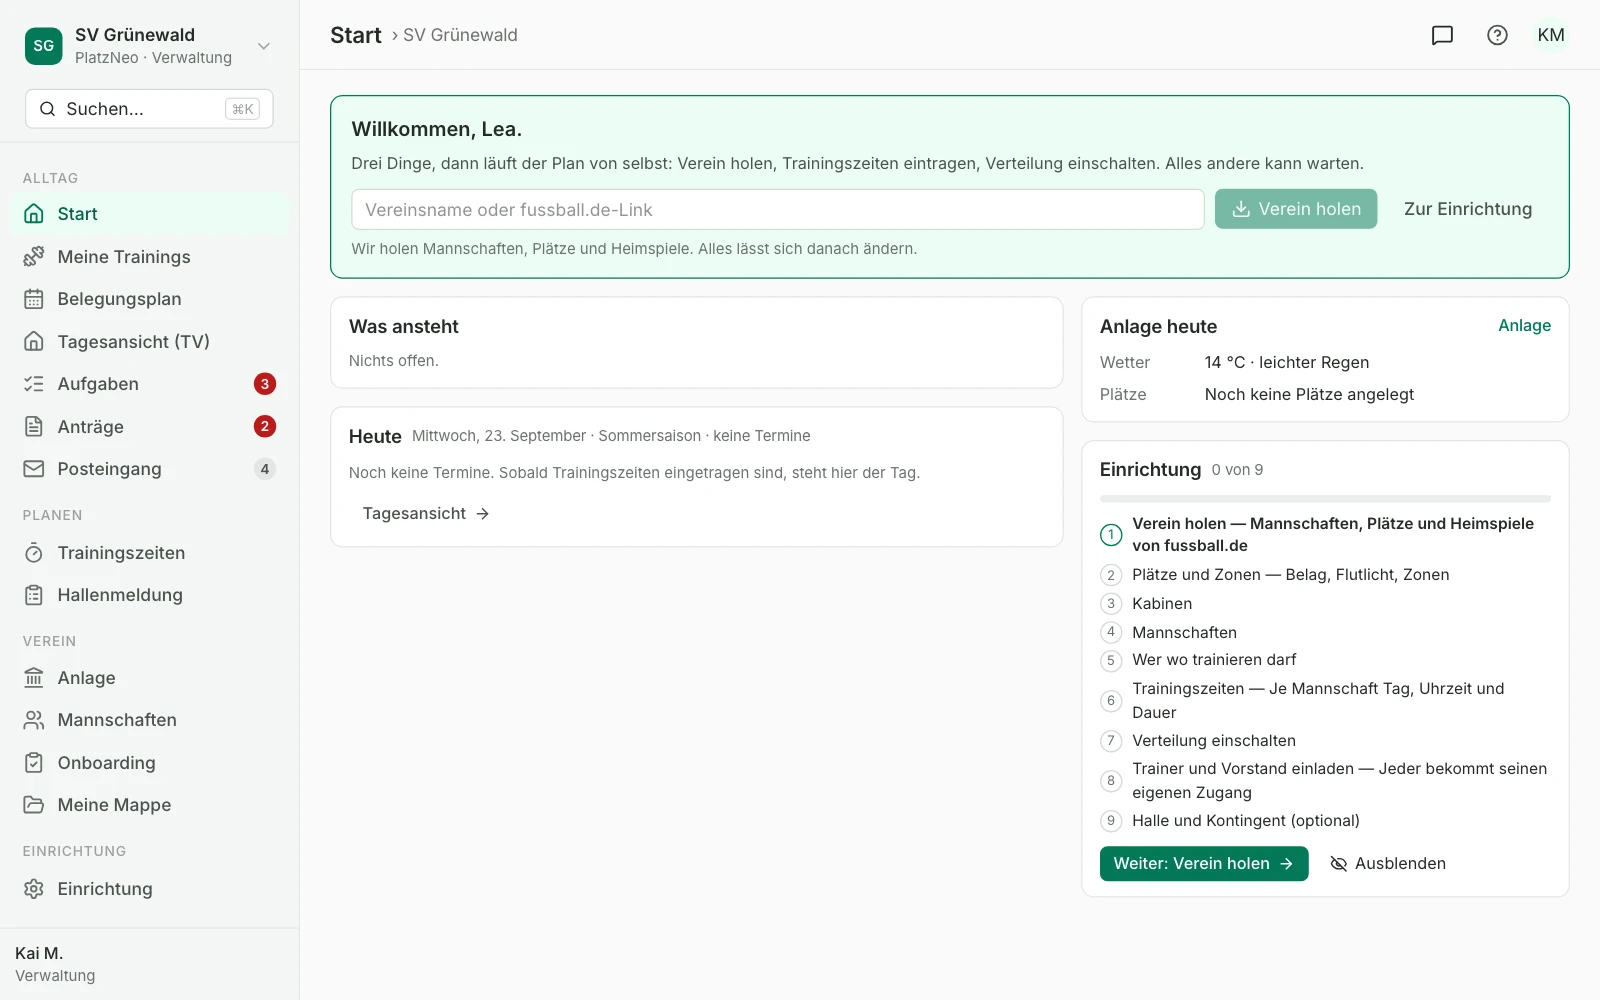Open the help question mark icon
This screenshot has height=1000, width=1600.
click(1497, 35)
